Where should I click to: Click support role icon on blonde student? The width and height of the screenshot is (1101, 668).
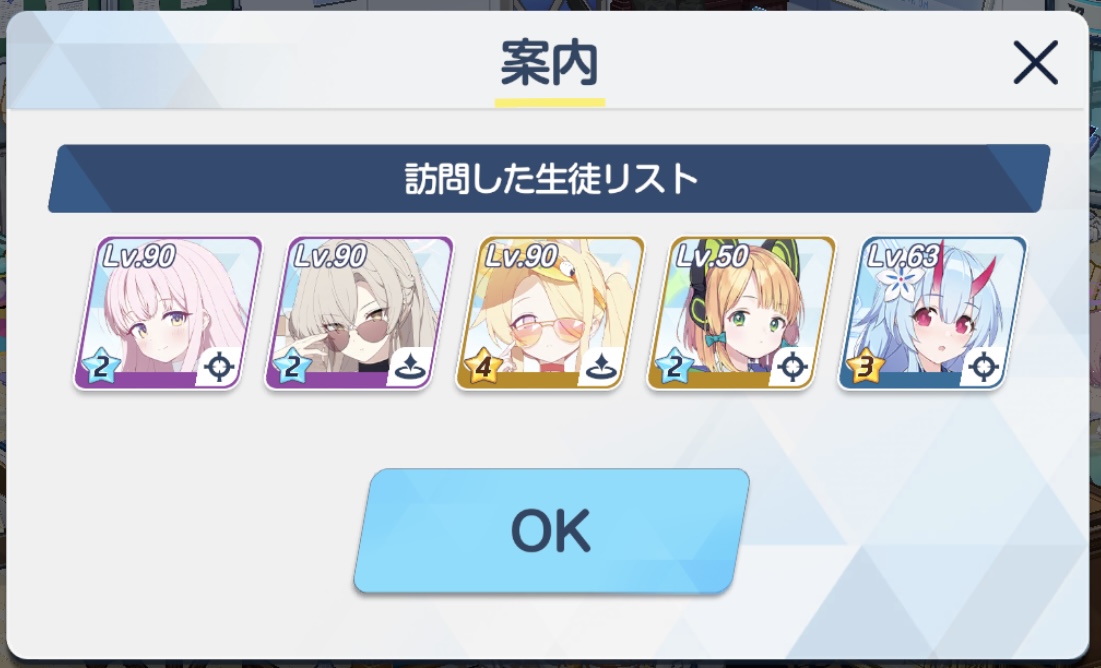[600, 367]
